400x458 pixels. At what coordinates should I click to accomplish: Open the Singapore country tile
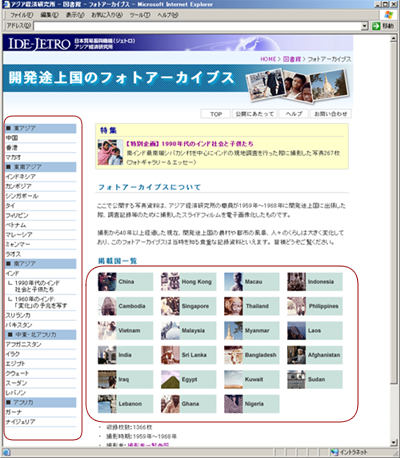point(188,306)
